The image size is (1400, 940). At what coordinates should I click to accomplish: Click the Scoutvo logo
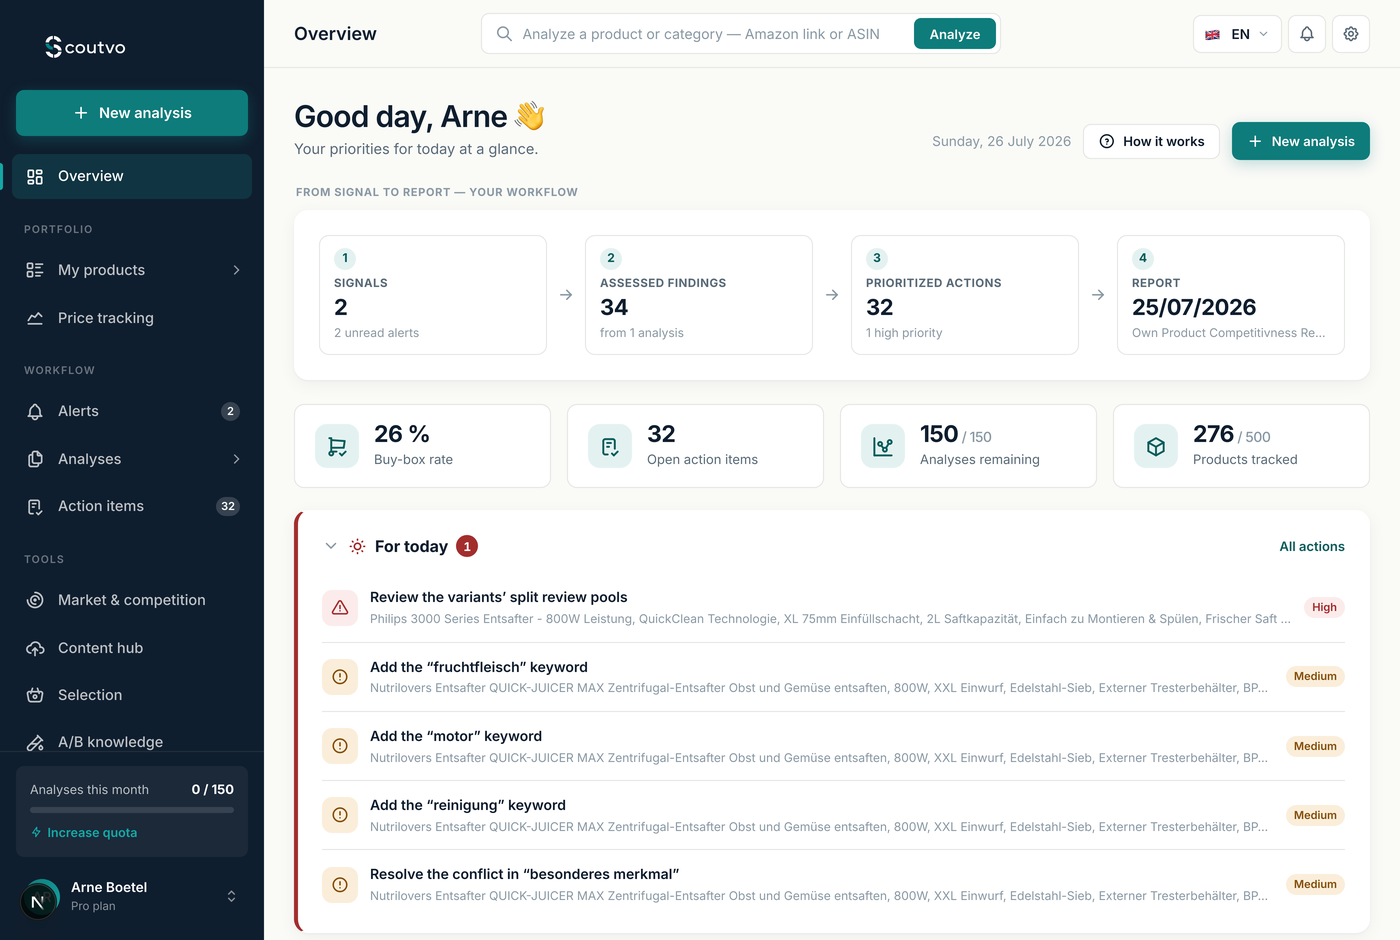(x=85, y=47)
